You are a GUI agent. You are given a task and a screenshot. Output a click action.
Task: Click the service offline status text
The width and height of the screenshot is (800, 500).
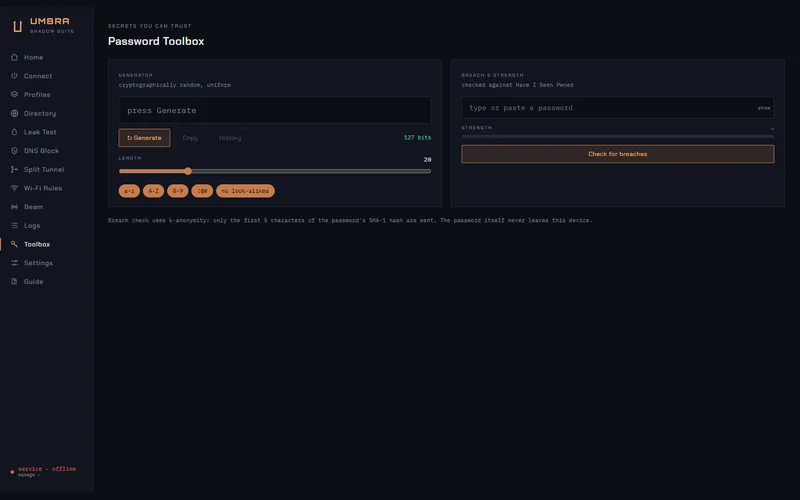tap(47, 468)
